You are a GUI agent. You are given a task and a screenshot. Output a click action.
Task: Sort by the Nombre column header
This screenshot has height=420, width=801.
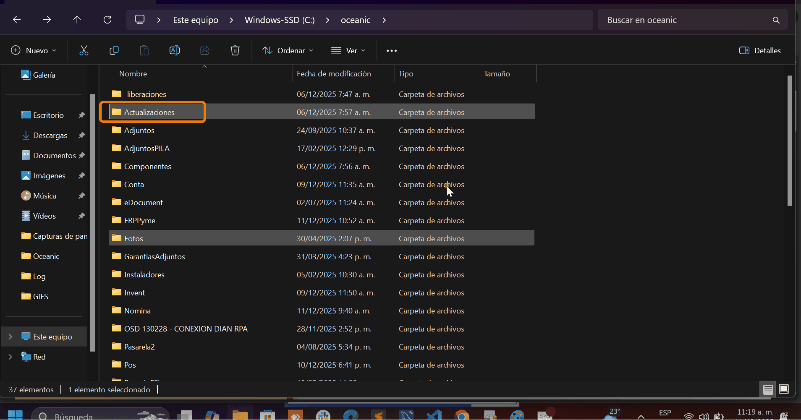pyautogui.click(x=133, y=74)
